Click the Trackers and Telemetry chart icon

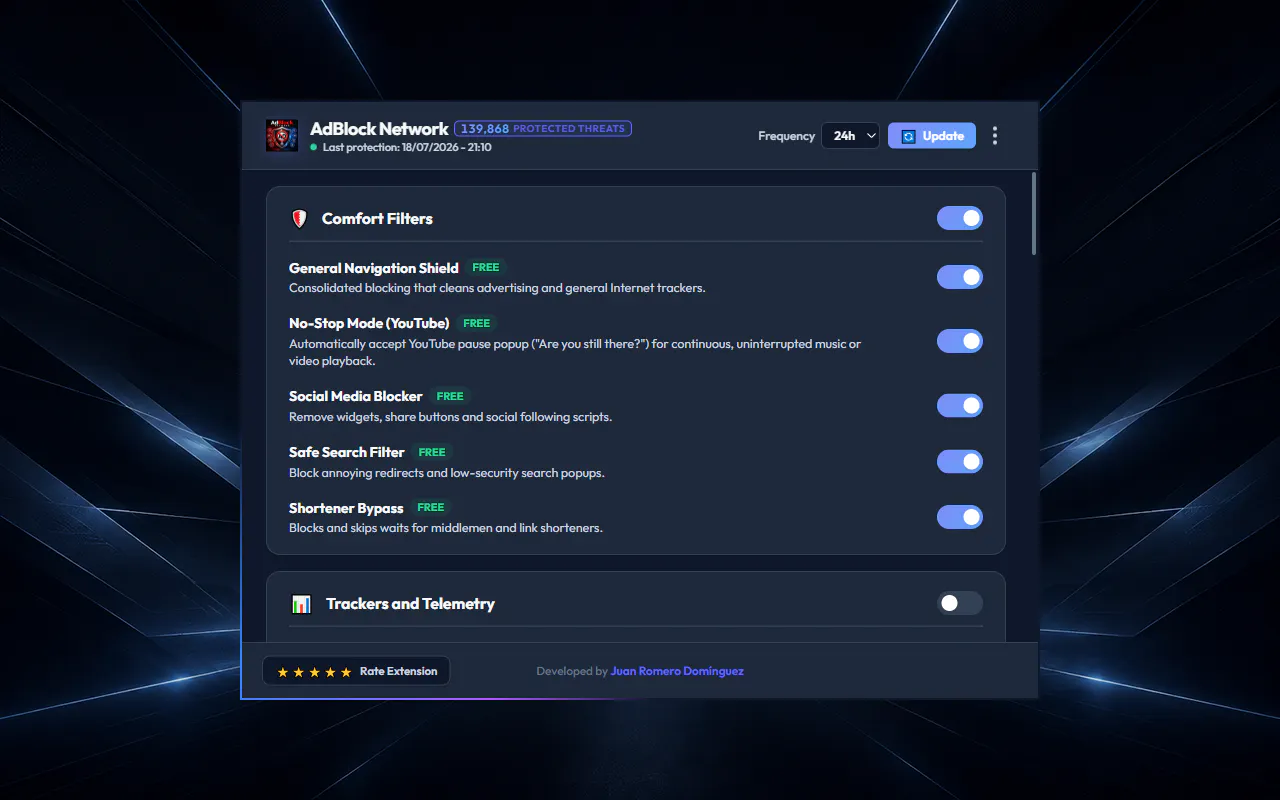301,604
